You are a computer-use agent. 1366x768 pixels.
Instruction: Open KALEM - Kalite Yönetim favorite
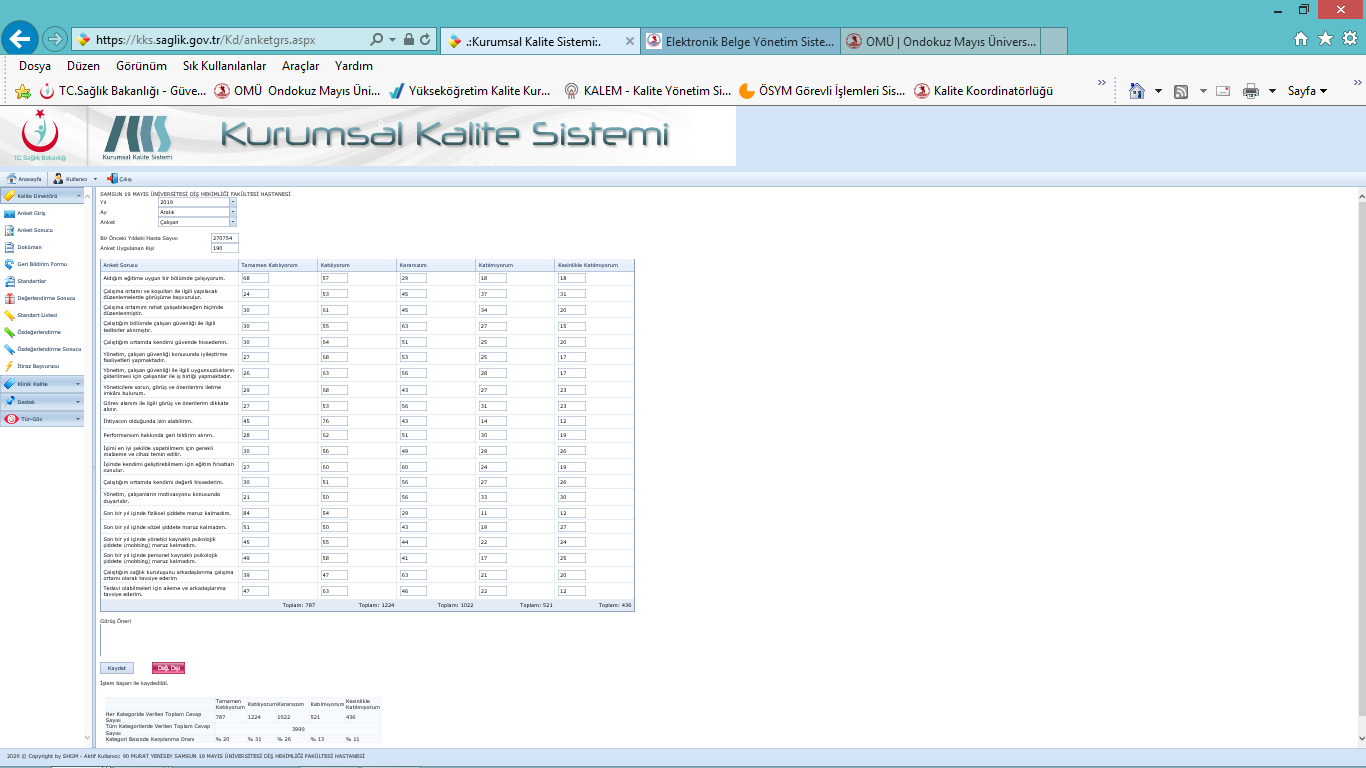(648, 91)
